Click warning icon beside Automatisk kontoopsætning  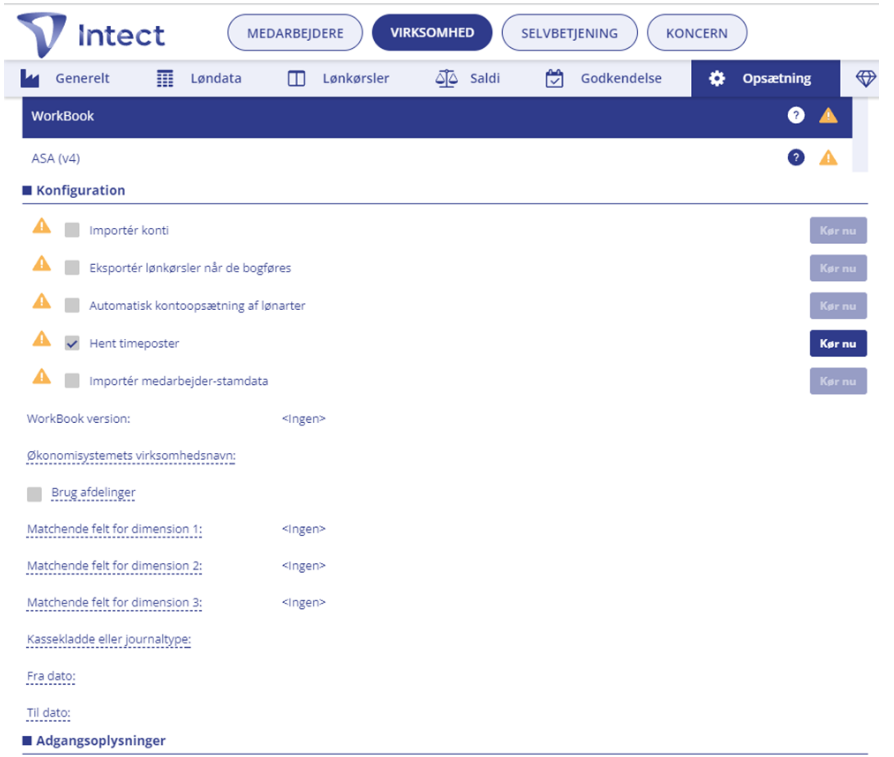tap(42, 302)
